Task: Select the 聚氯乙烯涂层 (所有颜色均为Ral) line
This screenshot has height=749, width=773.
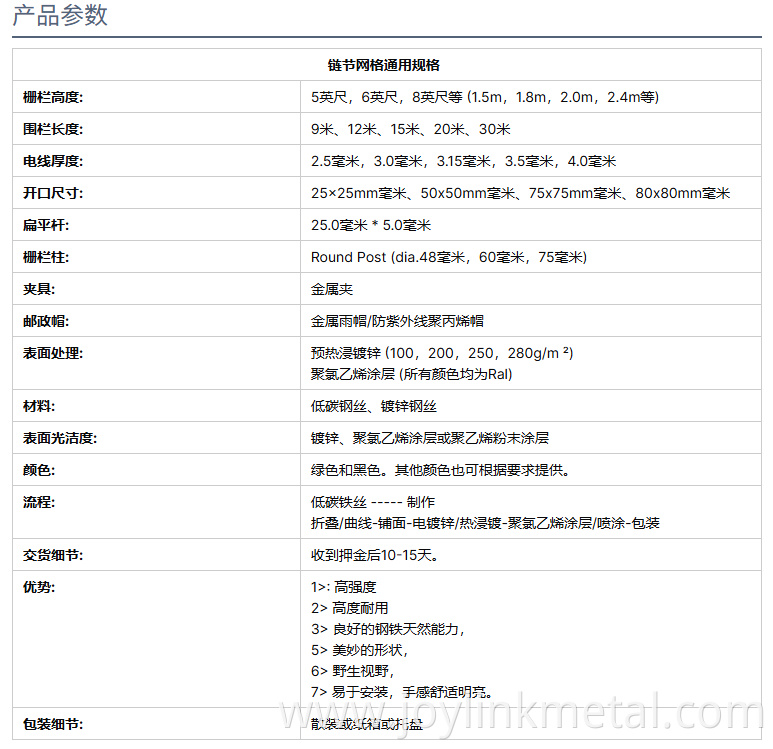Action: (411, 374)
